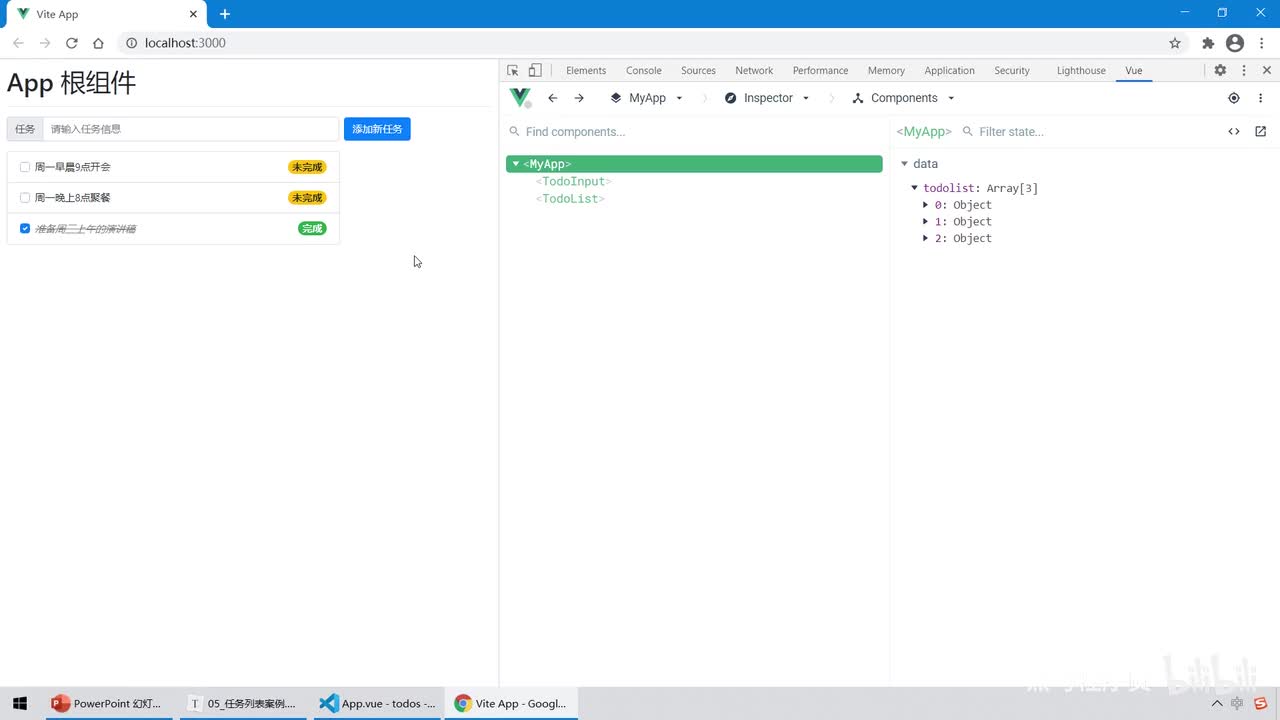Collapse the MyApp component tree node
Viewport: 1280px width, 720px height.
[x=516, y=164]
